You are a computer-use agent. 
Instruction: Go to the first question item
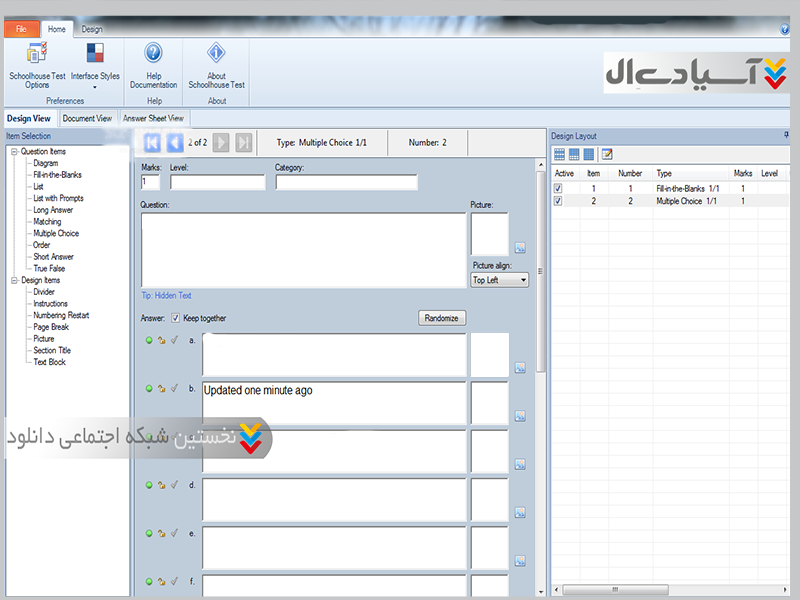pos(153,143)
